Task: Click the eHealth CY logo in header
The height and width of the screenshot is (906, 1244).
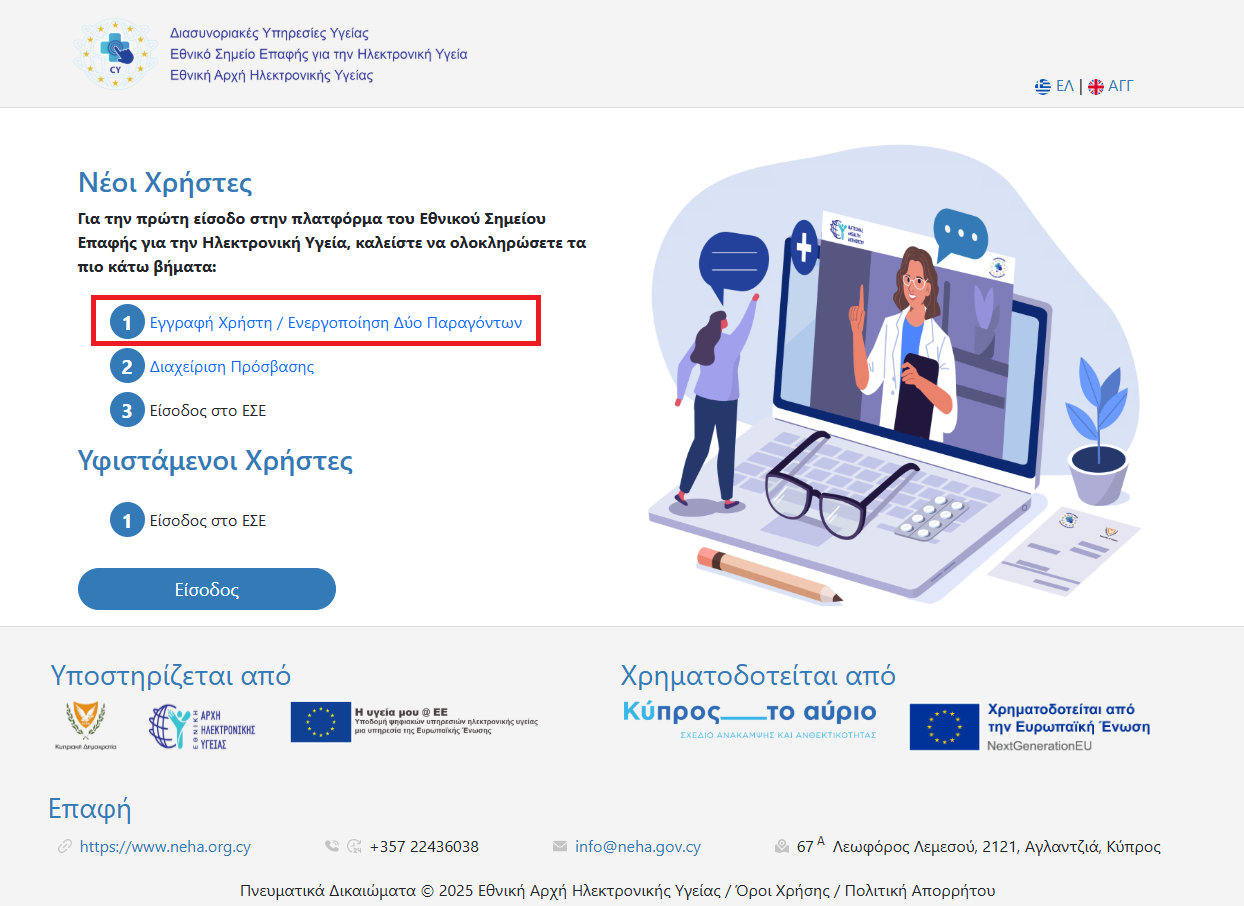Action: coord(116,53)
